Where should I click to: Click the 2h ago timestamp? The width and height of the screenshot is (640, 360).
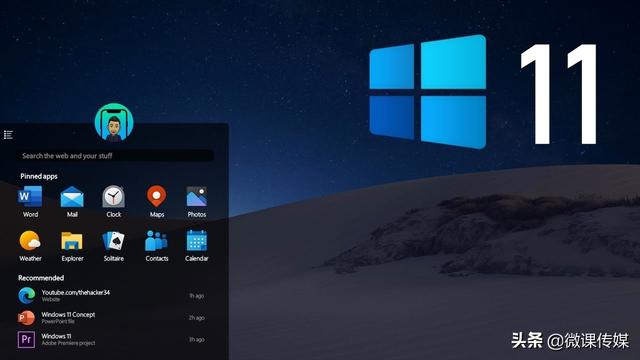click(x=197, y=318)
